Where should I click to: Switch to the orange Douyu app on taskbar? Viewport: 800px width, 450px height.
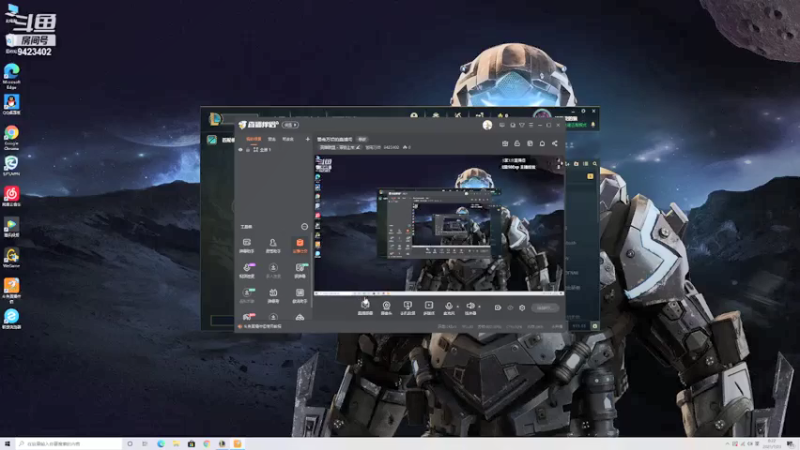(x=237, y=444)
